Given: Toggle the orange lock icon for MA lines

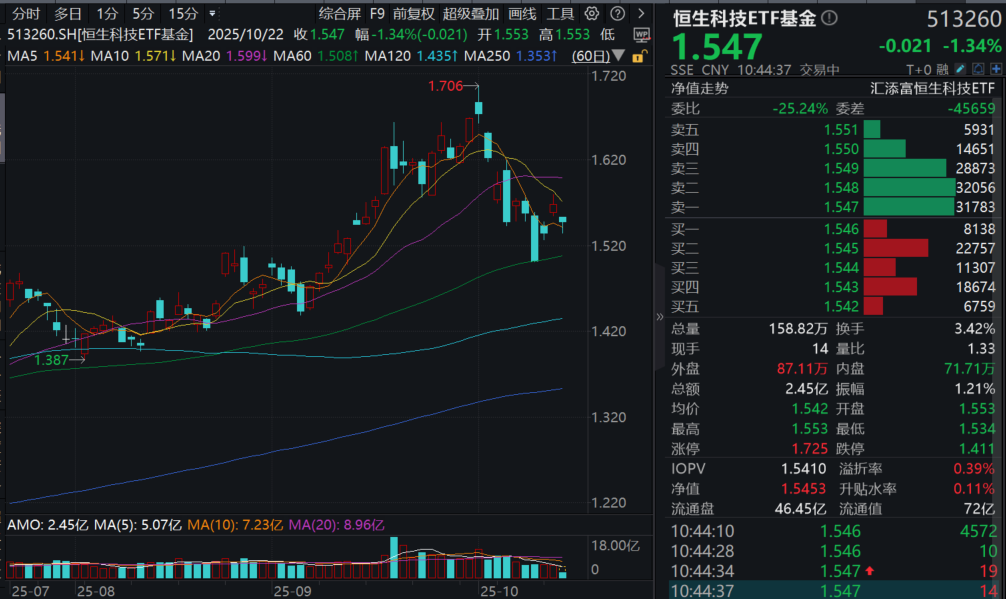Looking at the screenshot, I should [x=639, y=56].
